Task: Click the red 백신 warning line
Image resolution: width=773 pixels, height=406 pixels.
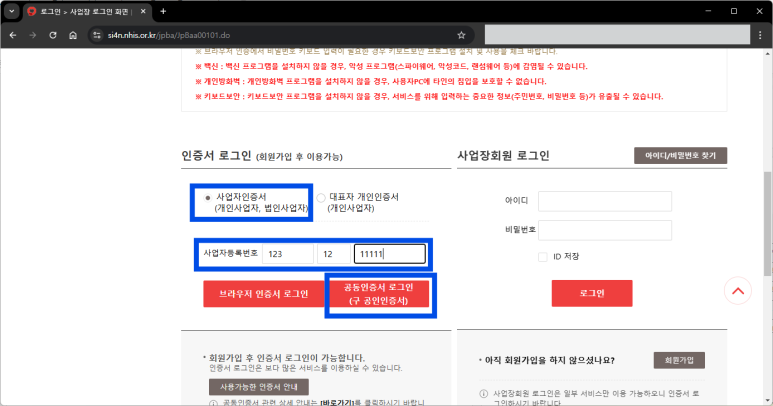Action: tap(391, 66)
